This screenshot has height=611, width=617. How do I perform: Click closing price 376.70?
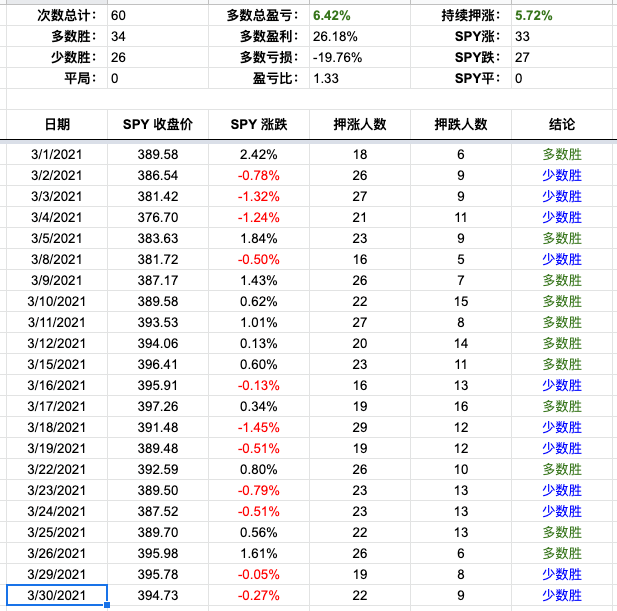(x=158, y=217)
